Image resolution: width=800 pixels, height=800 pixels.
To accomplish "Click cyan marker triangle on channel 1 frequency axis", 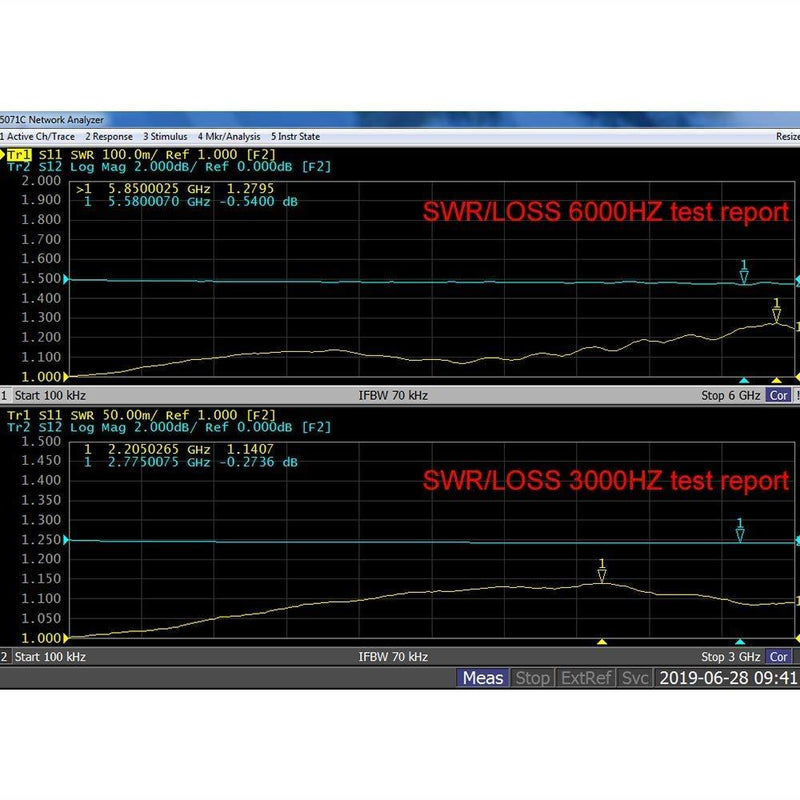I will pyautogui.click(x=744, y=380).
